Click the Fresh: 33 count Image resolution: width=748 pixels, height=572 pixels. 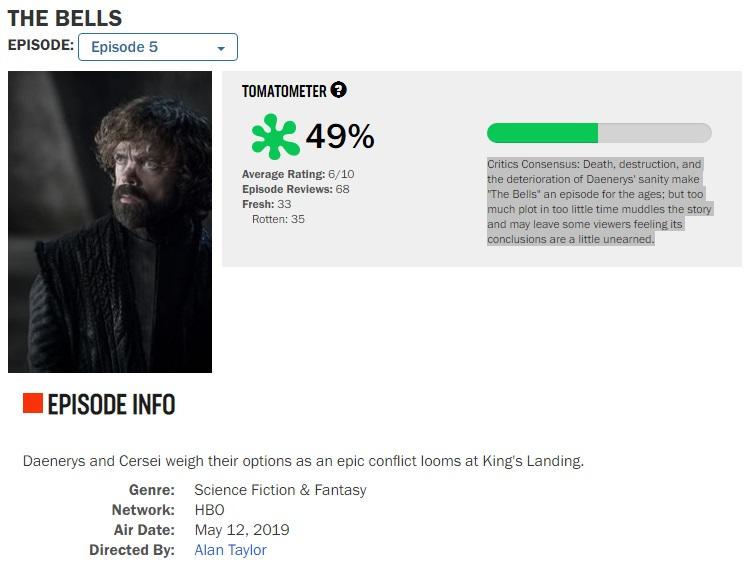pos(266,204)
